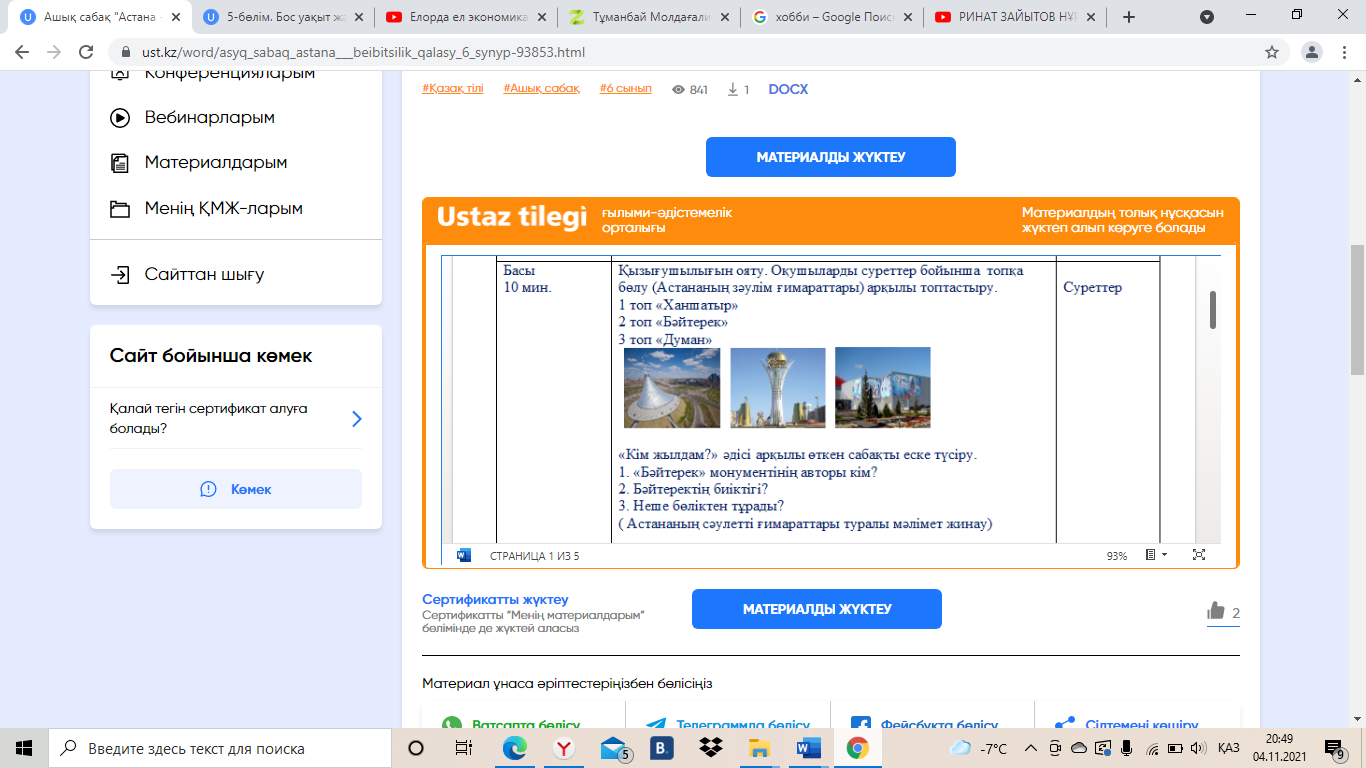Open a new browser tab
This screenshot has width=1366, height=768.
click(1129, 17)
